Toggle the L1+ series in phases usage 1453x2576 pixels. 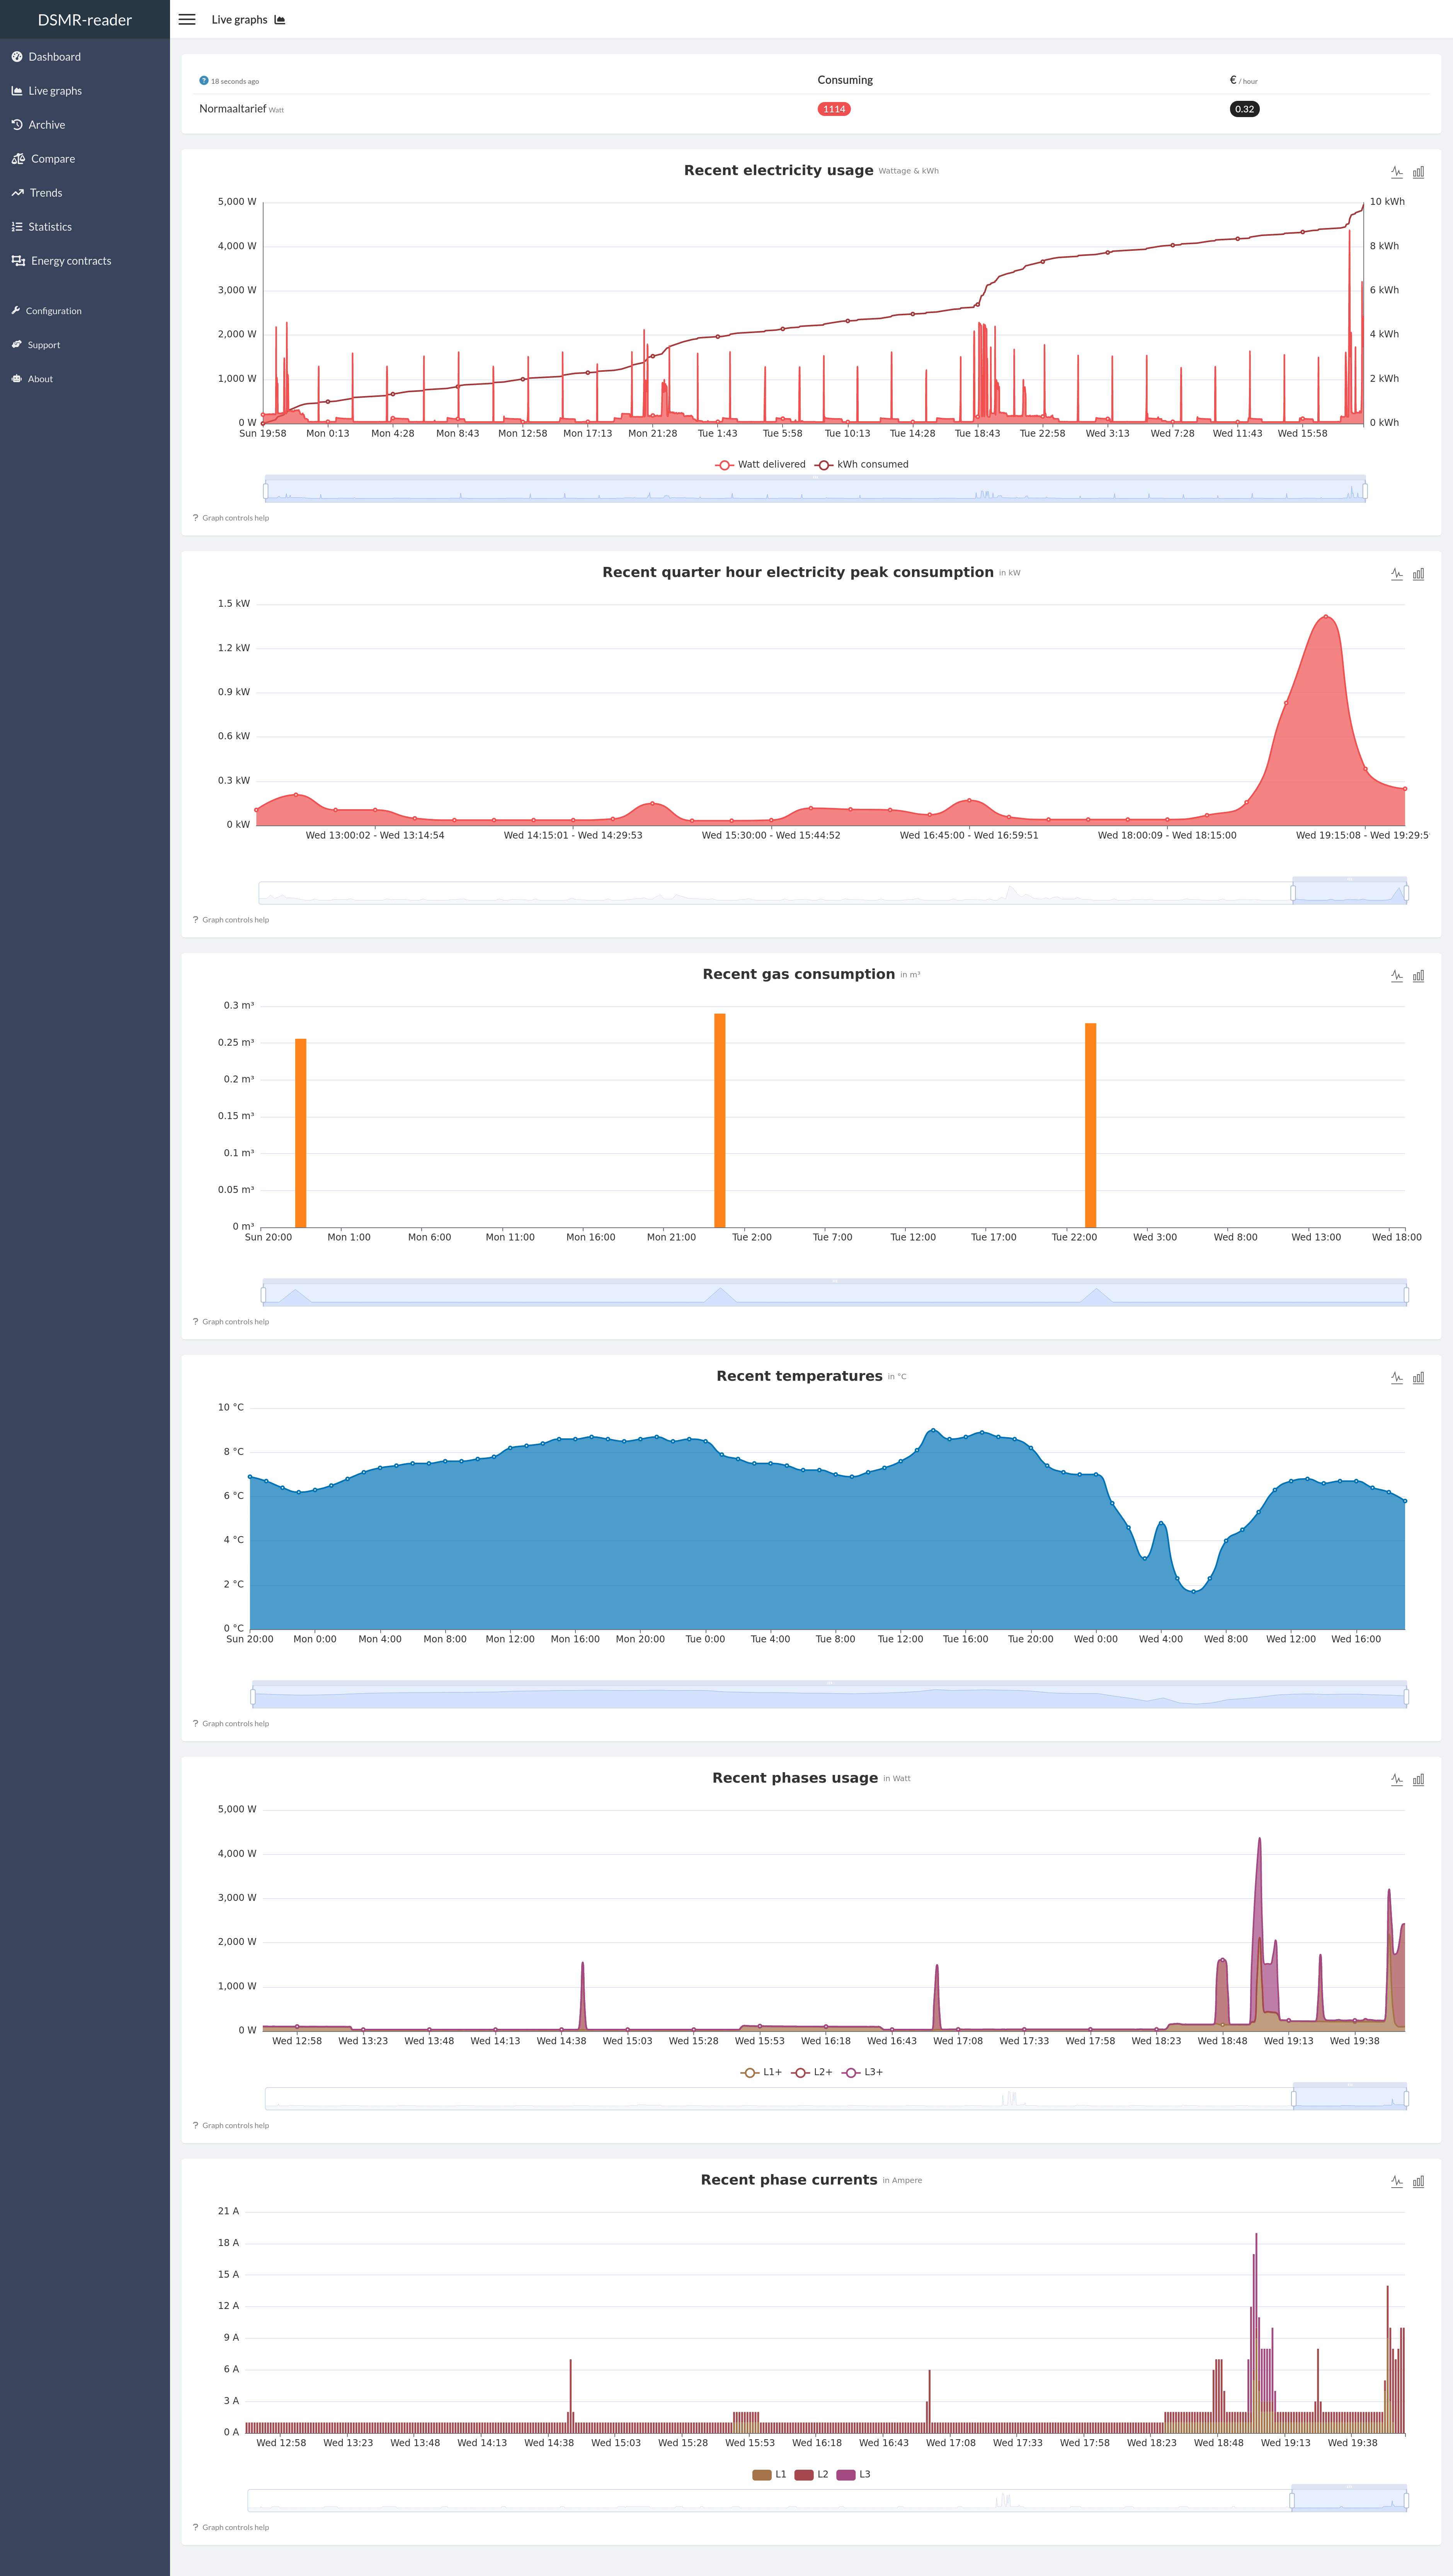tap(761, 2072)
